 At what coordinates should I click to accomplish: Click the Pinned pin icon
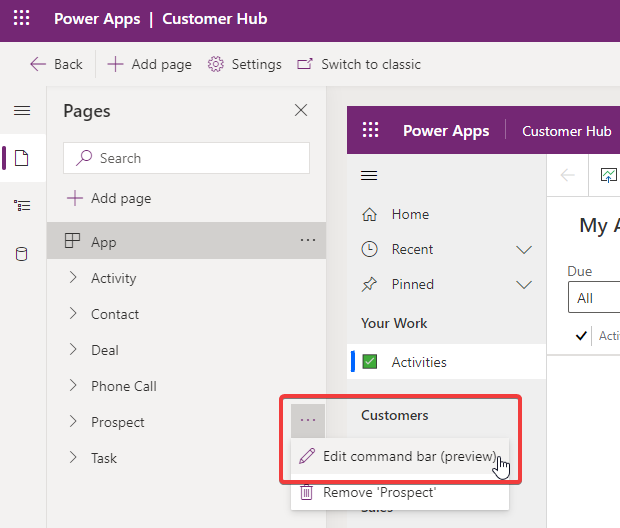click(x=369, y=284)
